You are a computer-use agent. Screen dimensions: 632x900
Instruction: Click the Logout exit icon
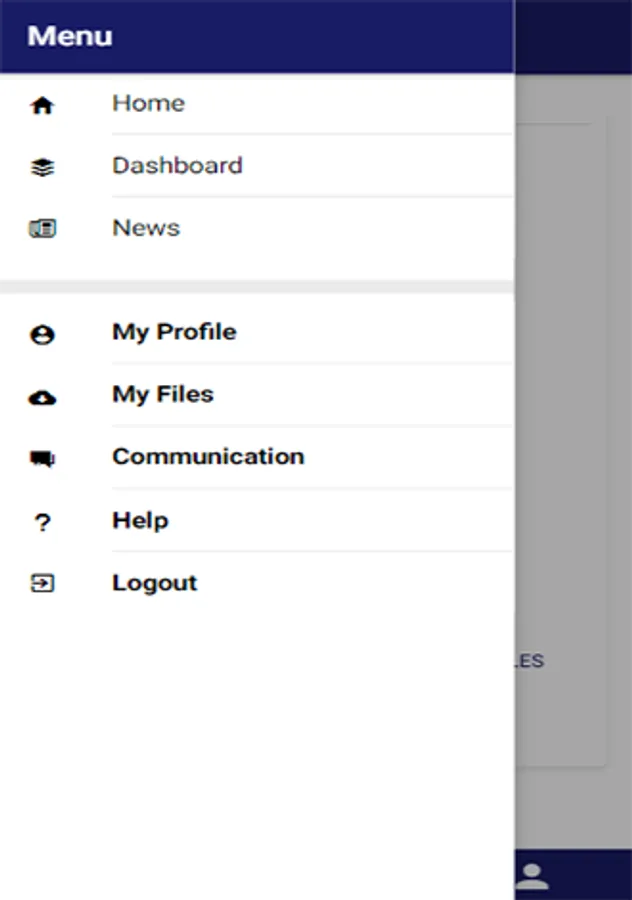[42, 584]
